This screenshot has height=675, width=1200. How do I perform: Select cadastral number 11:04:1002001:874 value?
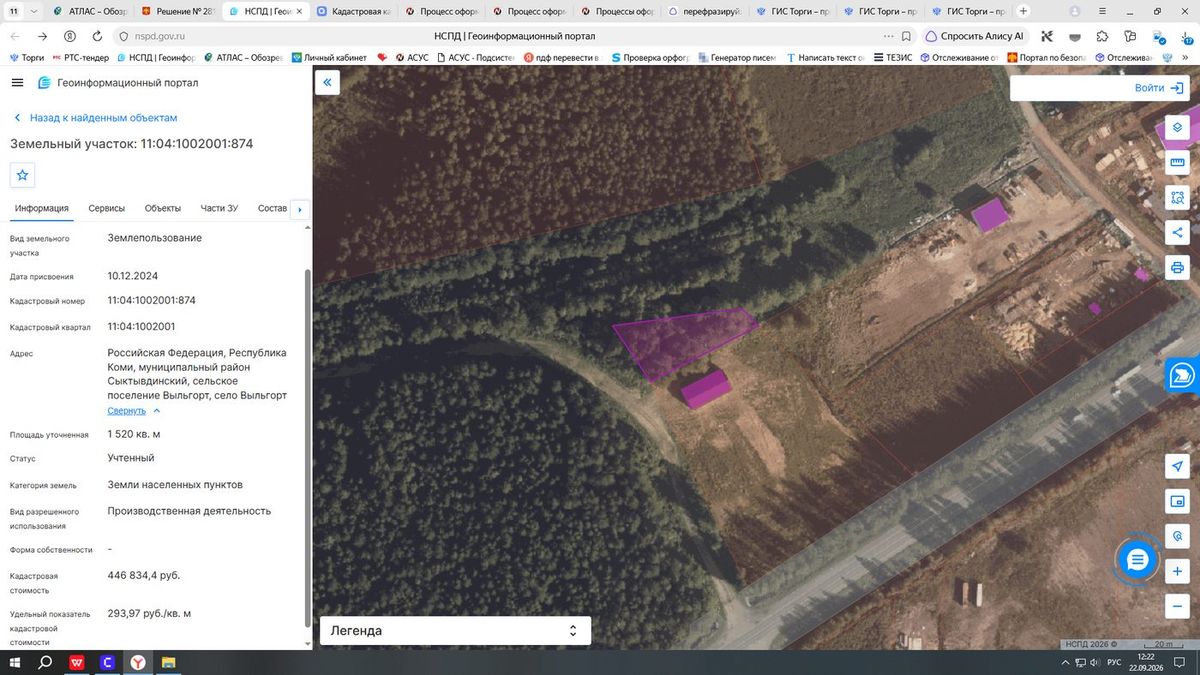(151, 301)
